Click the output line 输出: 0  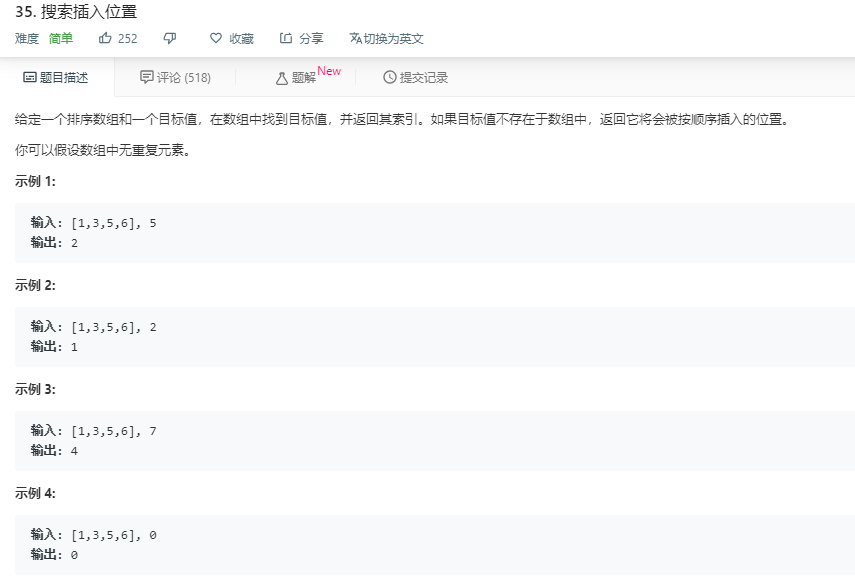point(55,555)
